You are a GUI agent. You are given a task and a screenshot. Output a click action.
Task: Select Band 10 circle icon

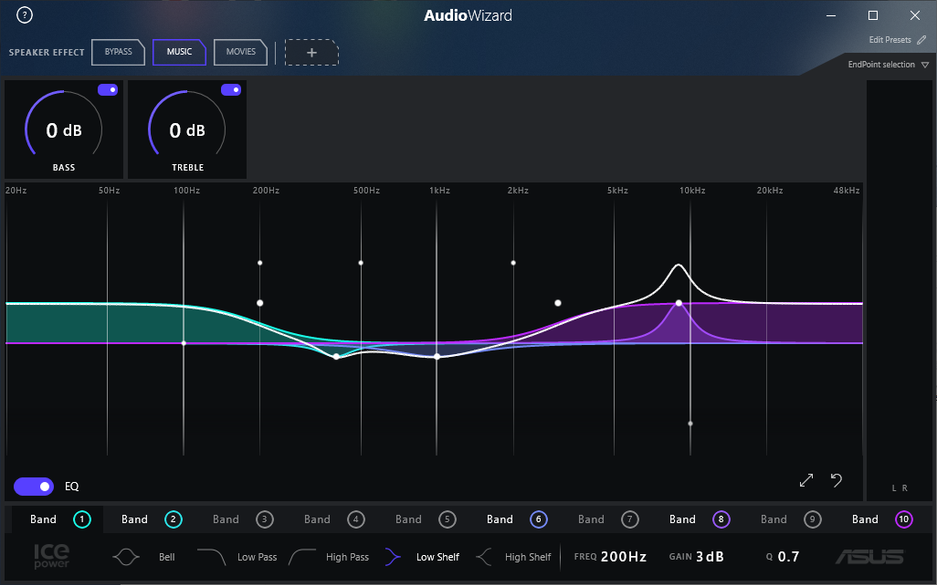coord(904,519)
